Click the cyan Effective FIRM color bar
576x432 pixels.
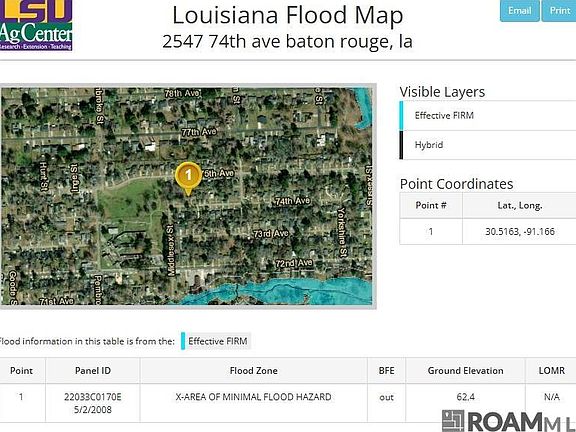coord(401,115)
